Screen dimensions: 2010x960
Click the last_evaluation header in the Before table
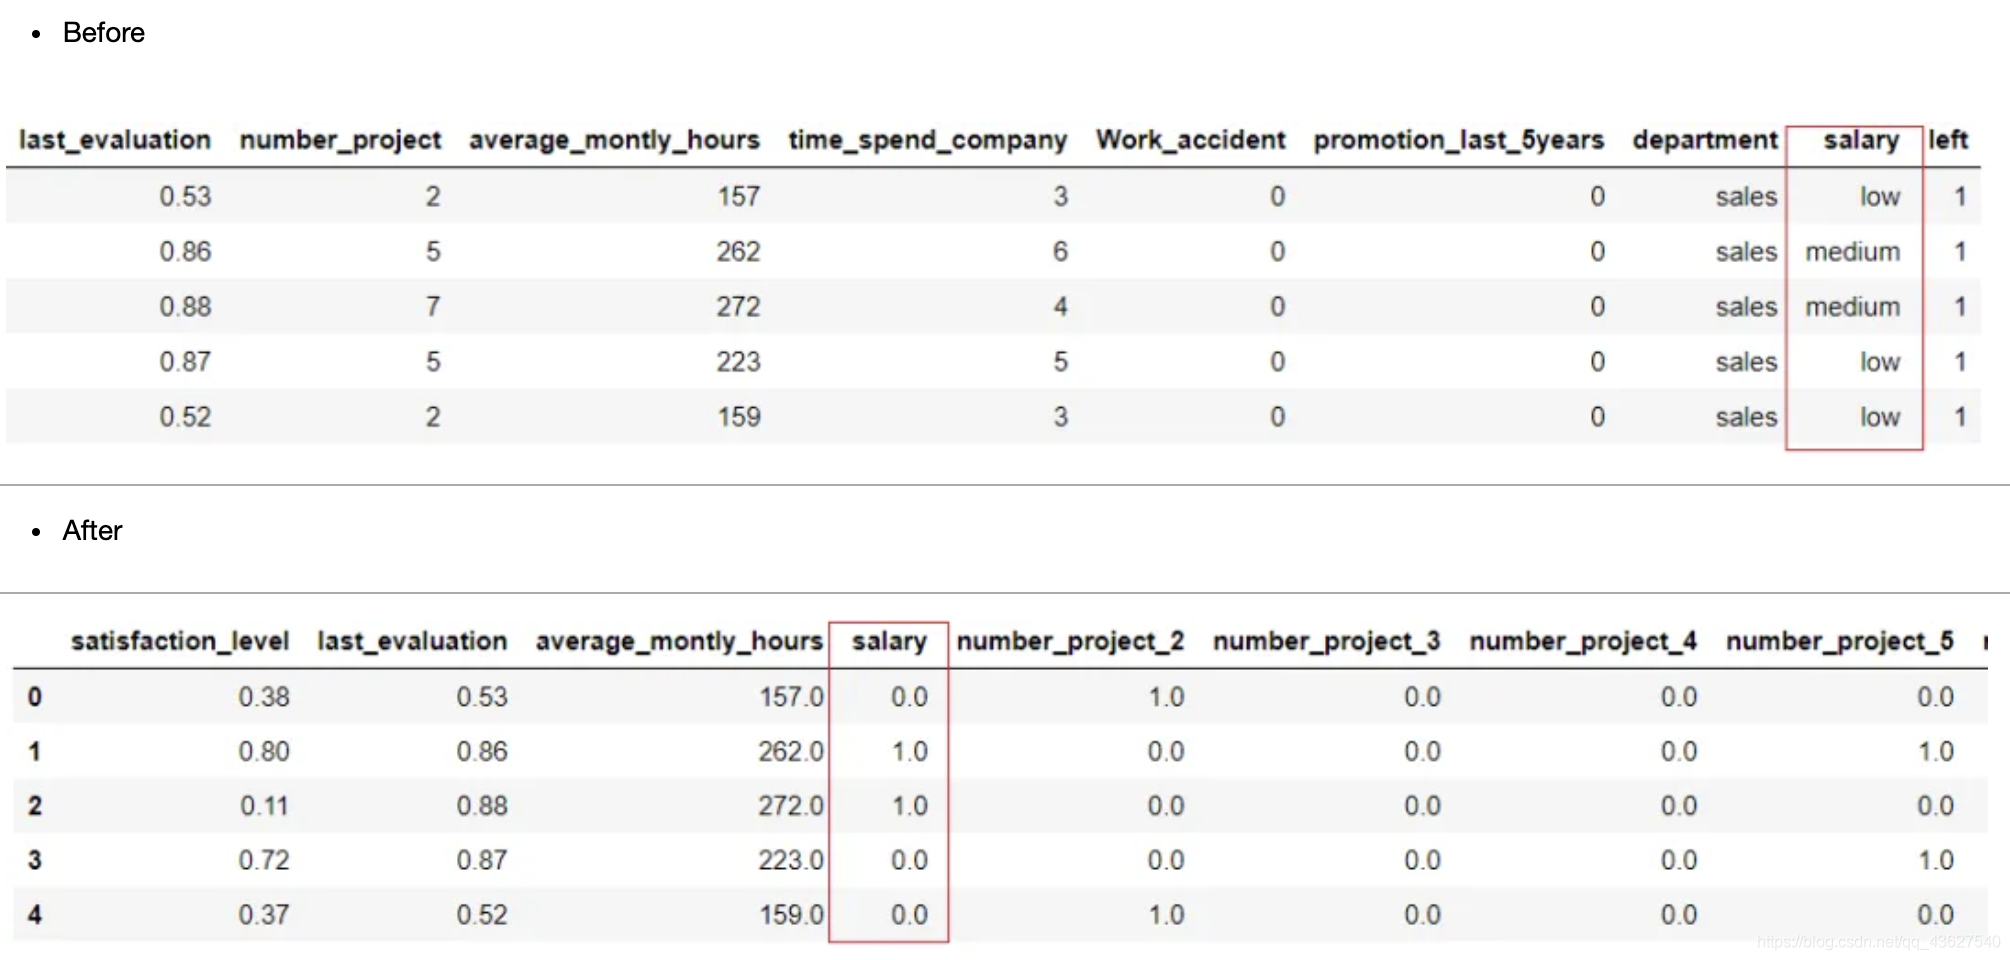click(115, 140)
